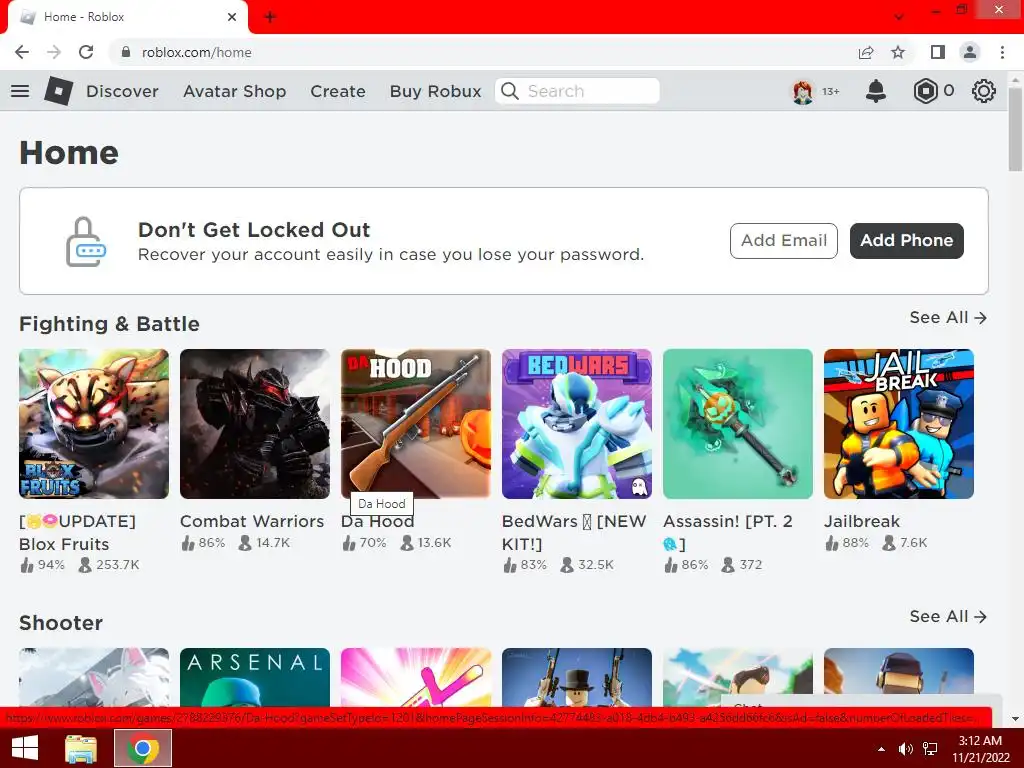Image resolution: width=1024 pixels, height=768 pixels.
Task: Close the Home - Roblox tab
Action: [232, 17]
